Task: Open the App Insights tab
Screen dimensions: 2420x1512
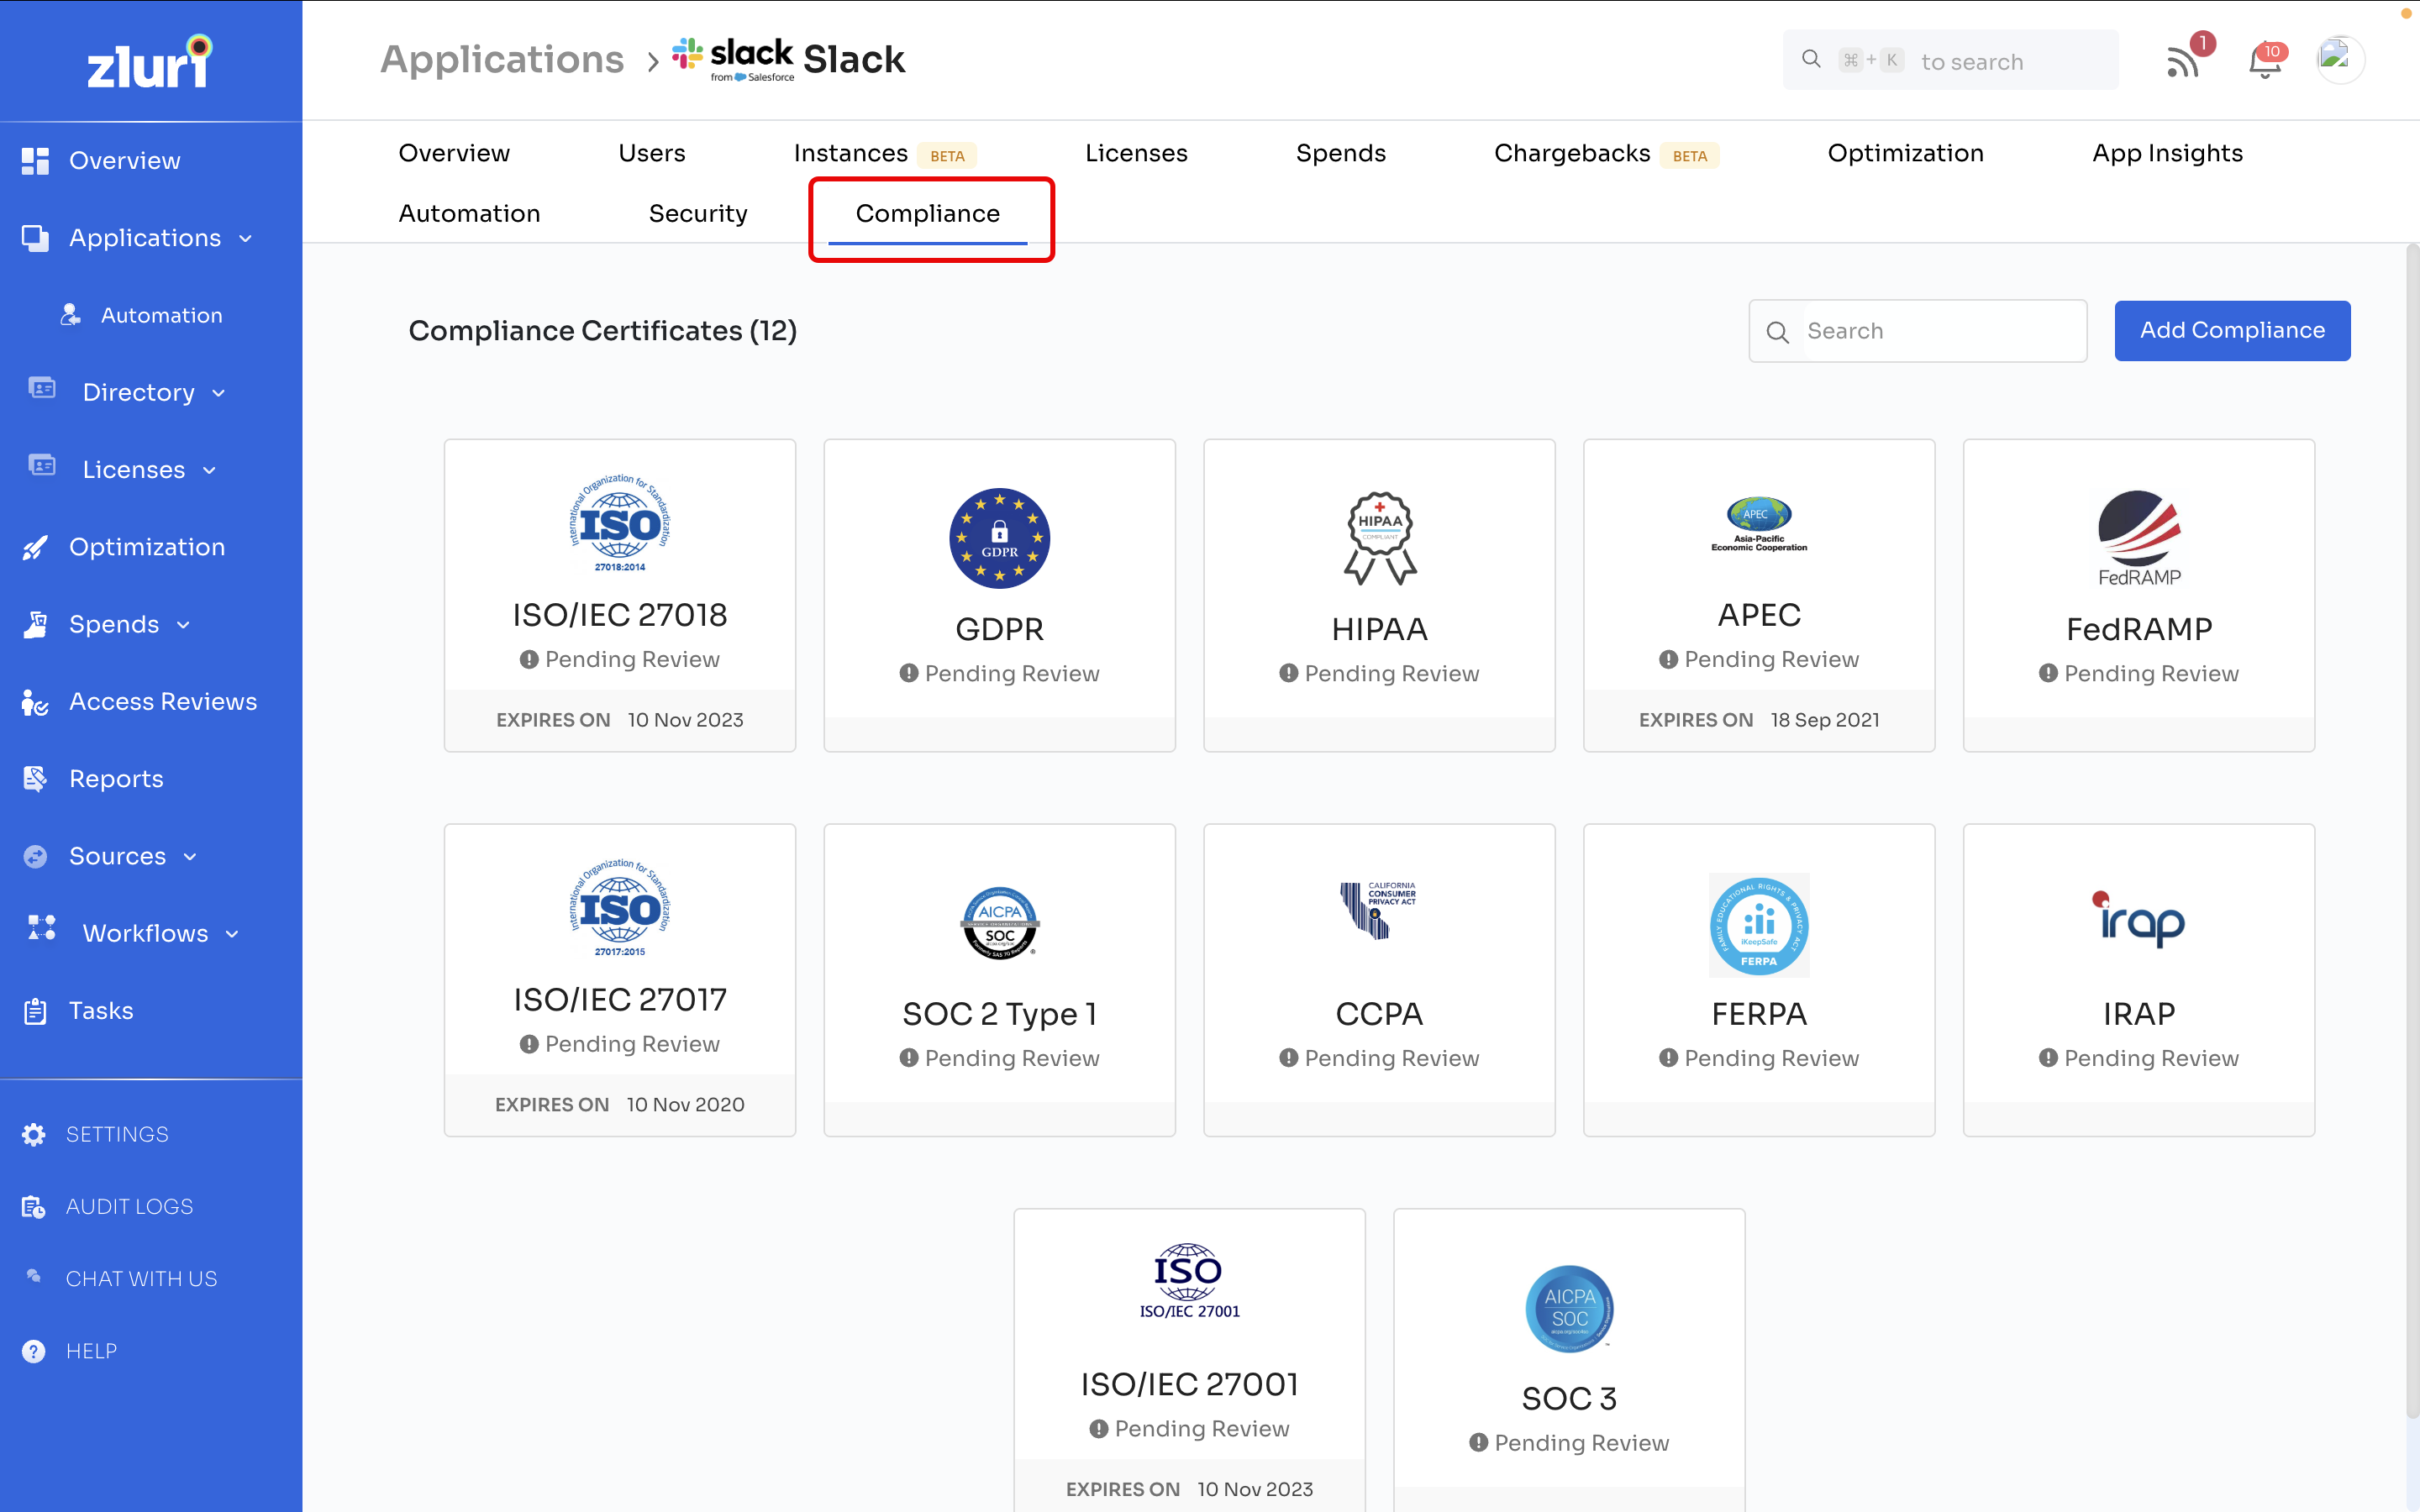Action: pos(2166,153)
